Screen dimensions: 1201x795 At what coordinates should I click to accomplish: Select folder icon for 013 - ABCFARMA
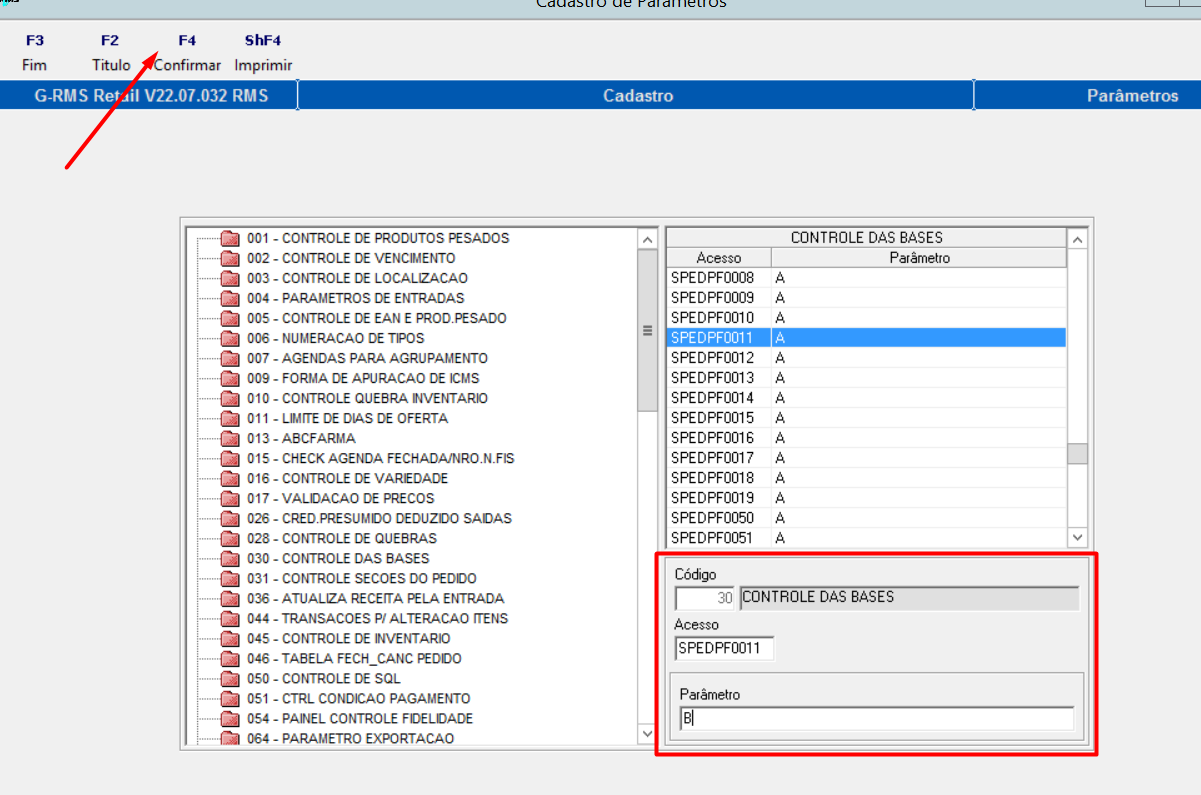[x=231, y=438]
